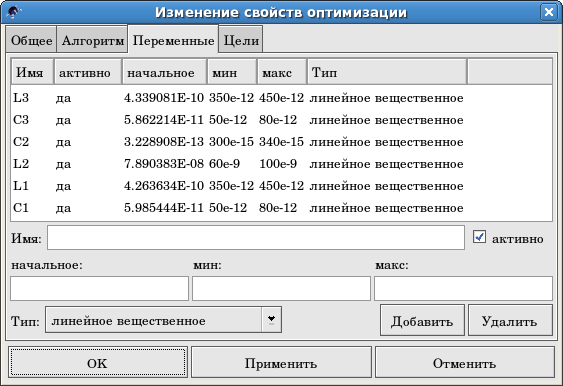Click min value 300e-15

[x=231, y=142]
